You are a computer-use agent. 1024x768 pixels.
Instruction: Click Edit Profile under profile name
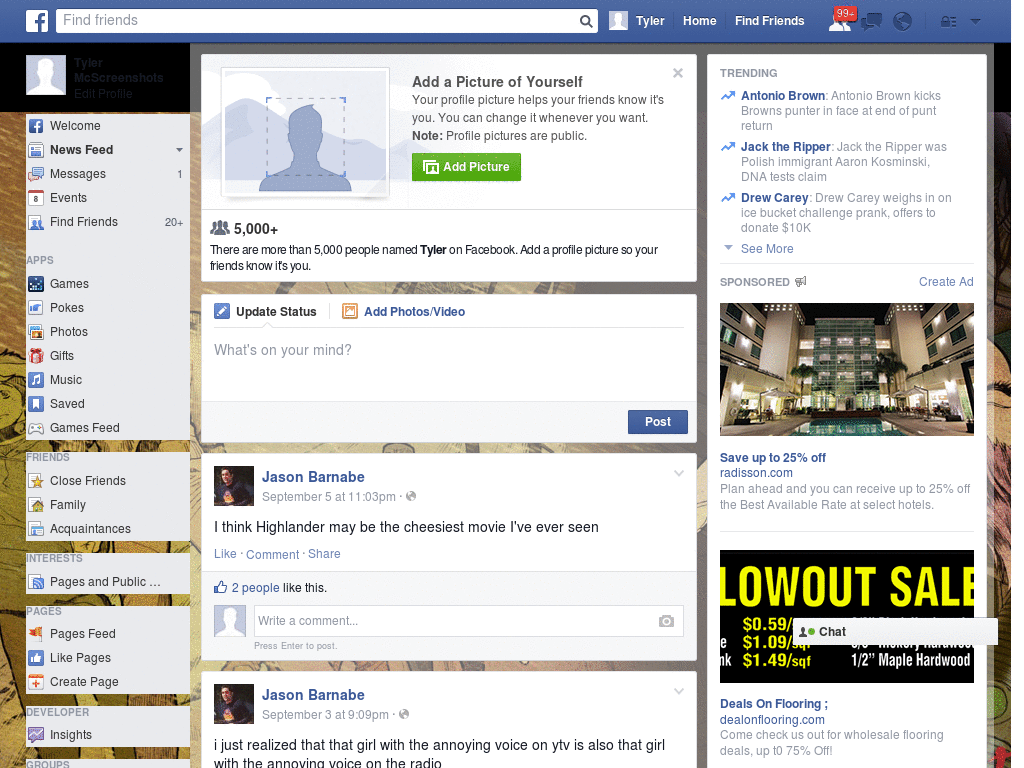pyautogui.click(x=103, y=93)
